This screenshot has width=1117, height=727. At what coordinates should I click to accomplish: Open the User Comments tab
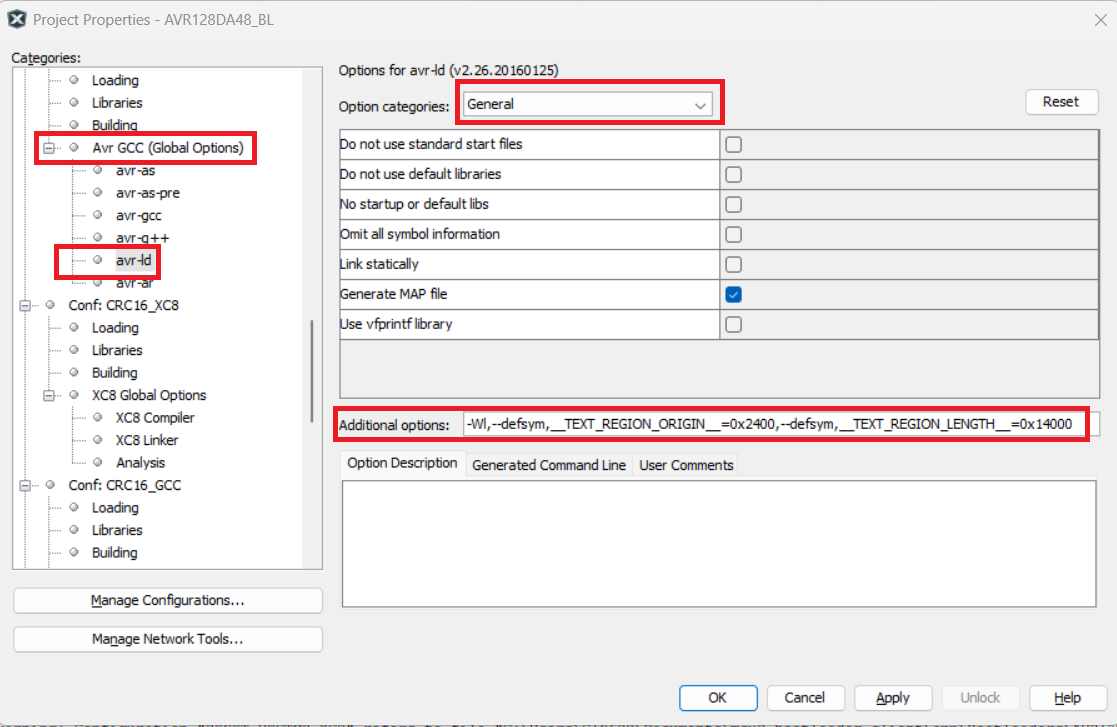686,465
